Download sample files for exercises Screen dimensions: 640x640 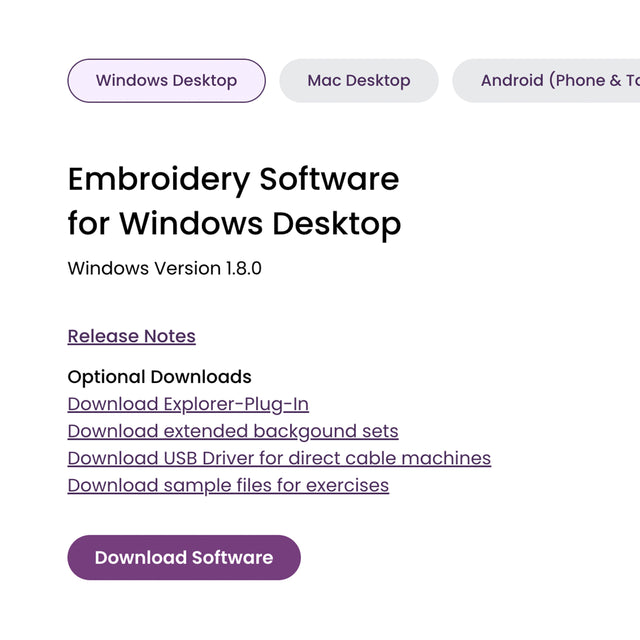228,485
